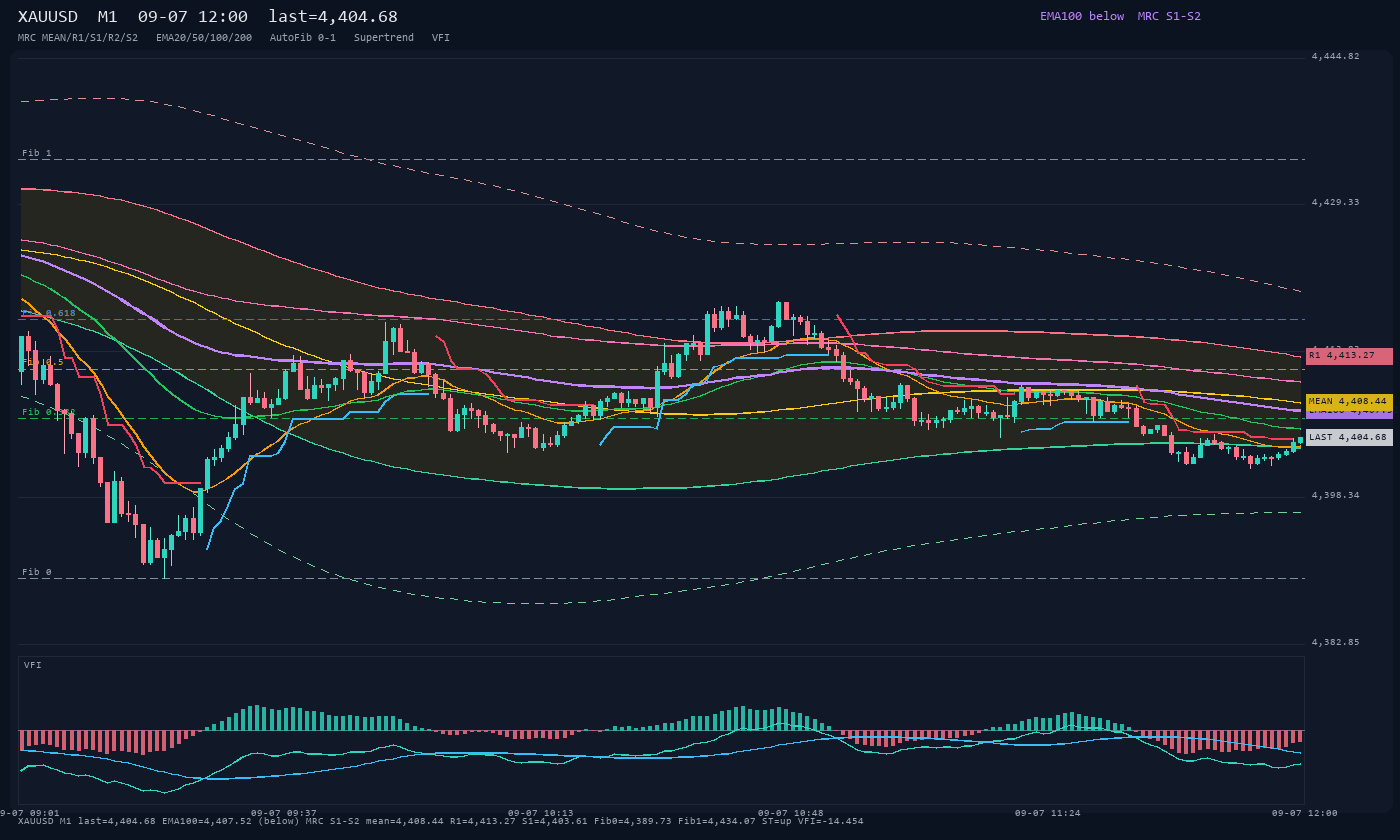This screenshot has height=840, width=1400.
Task: Click the '09-07 09:37' time axis label
Action: (284, 813)
